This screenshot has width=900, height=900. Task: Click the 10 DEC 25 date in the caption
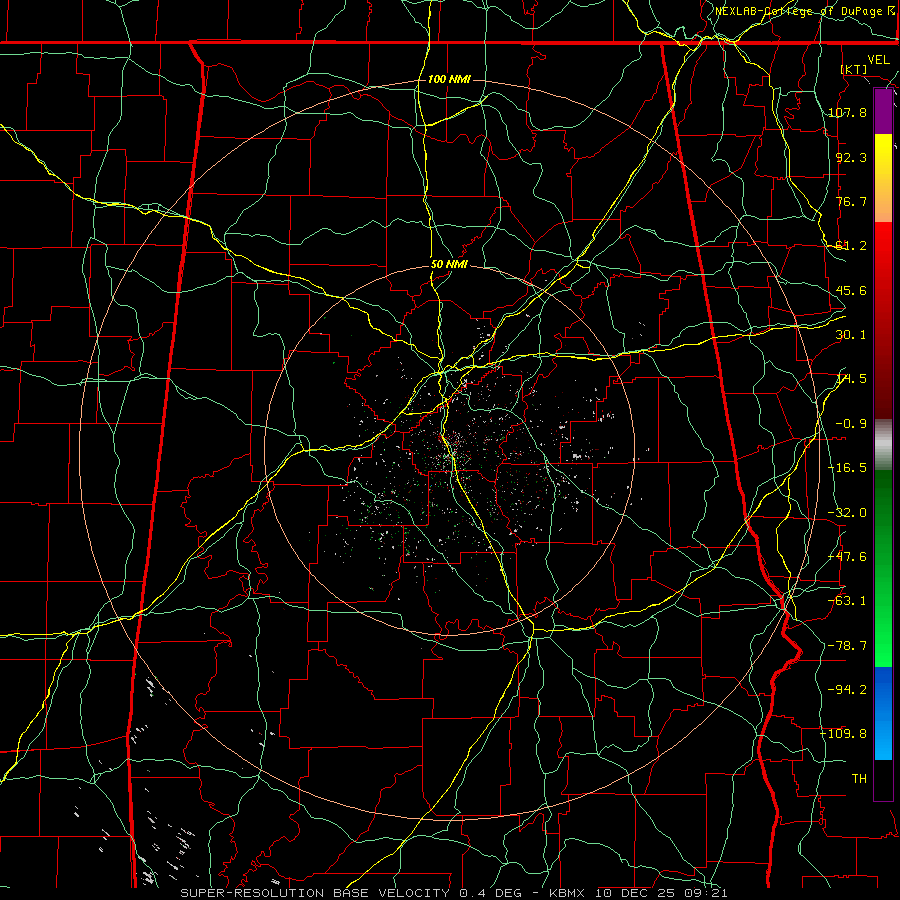(638, 893)
